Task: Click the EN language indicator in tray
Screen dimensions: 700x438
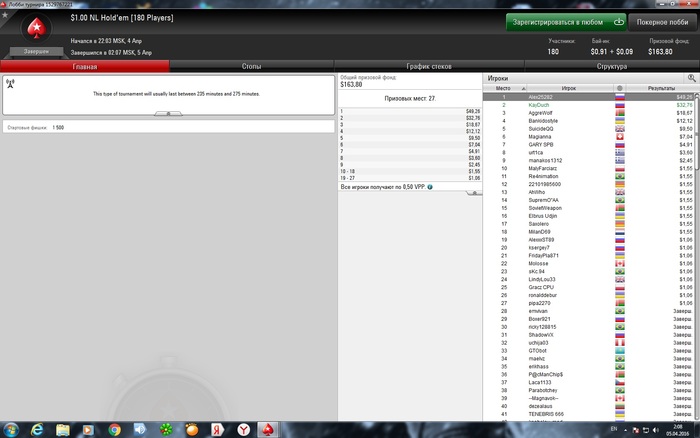Action: click(x=614, y=429)
